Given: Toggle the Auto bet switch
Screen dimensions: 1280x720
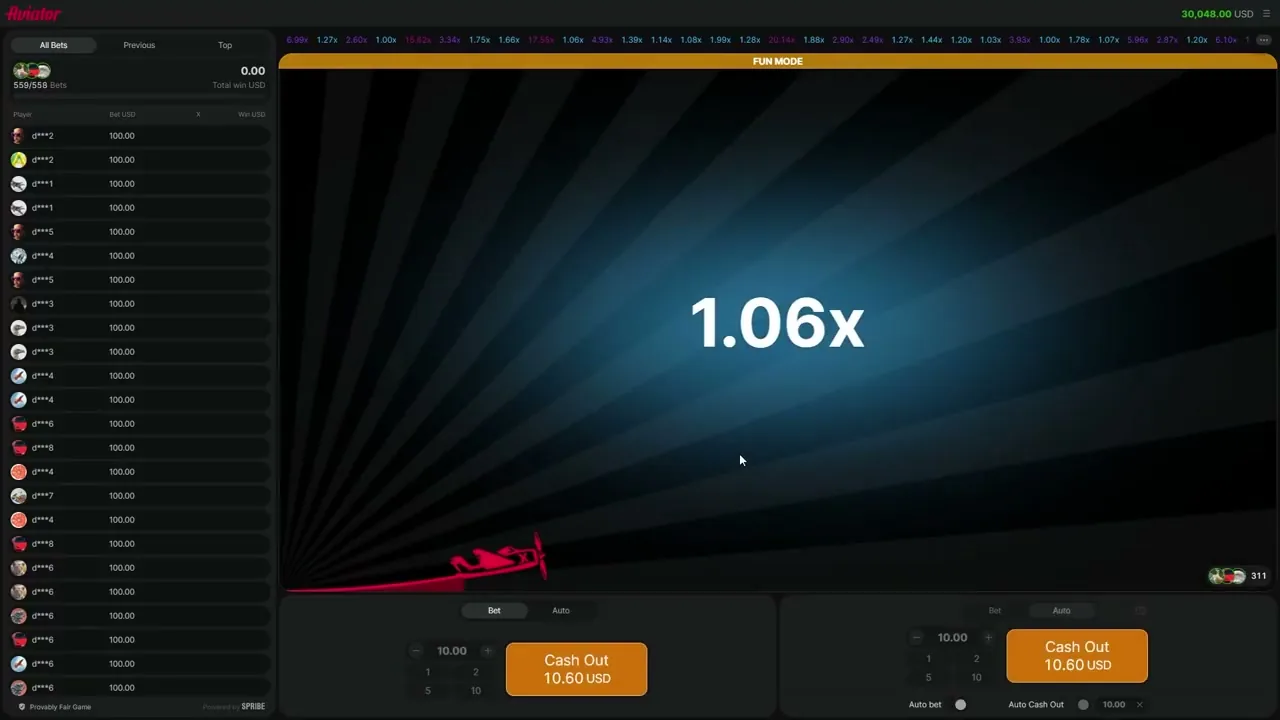Looking at the screenshot, I should [959, 705].
